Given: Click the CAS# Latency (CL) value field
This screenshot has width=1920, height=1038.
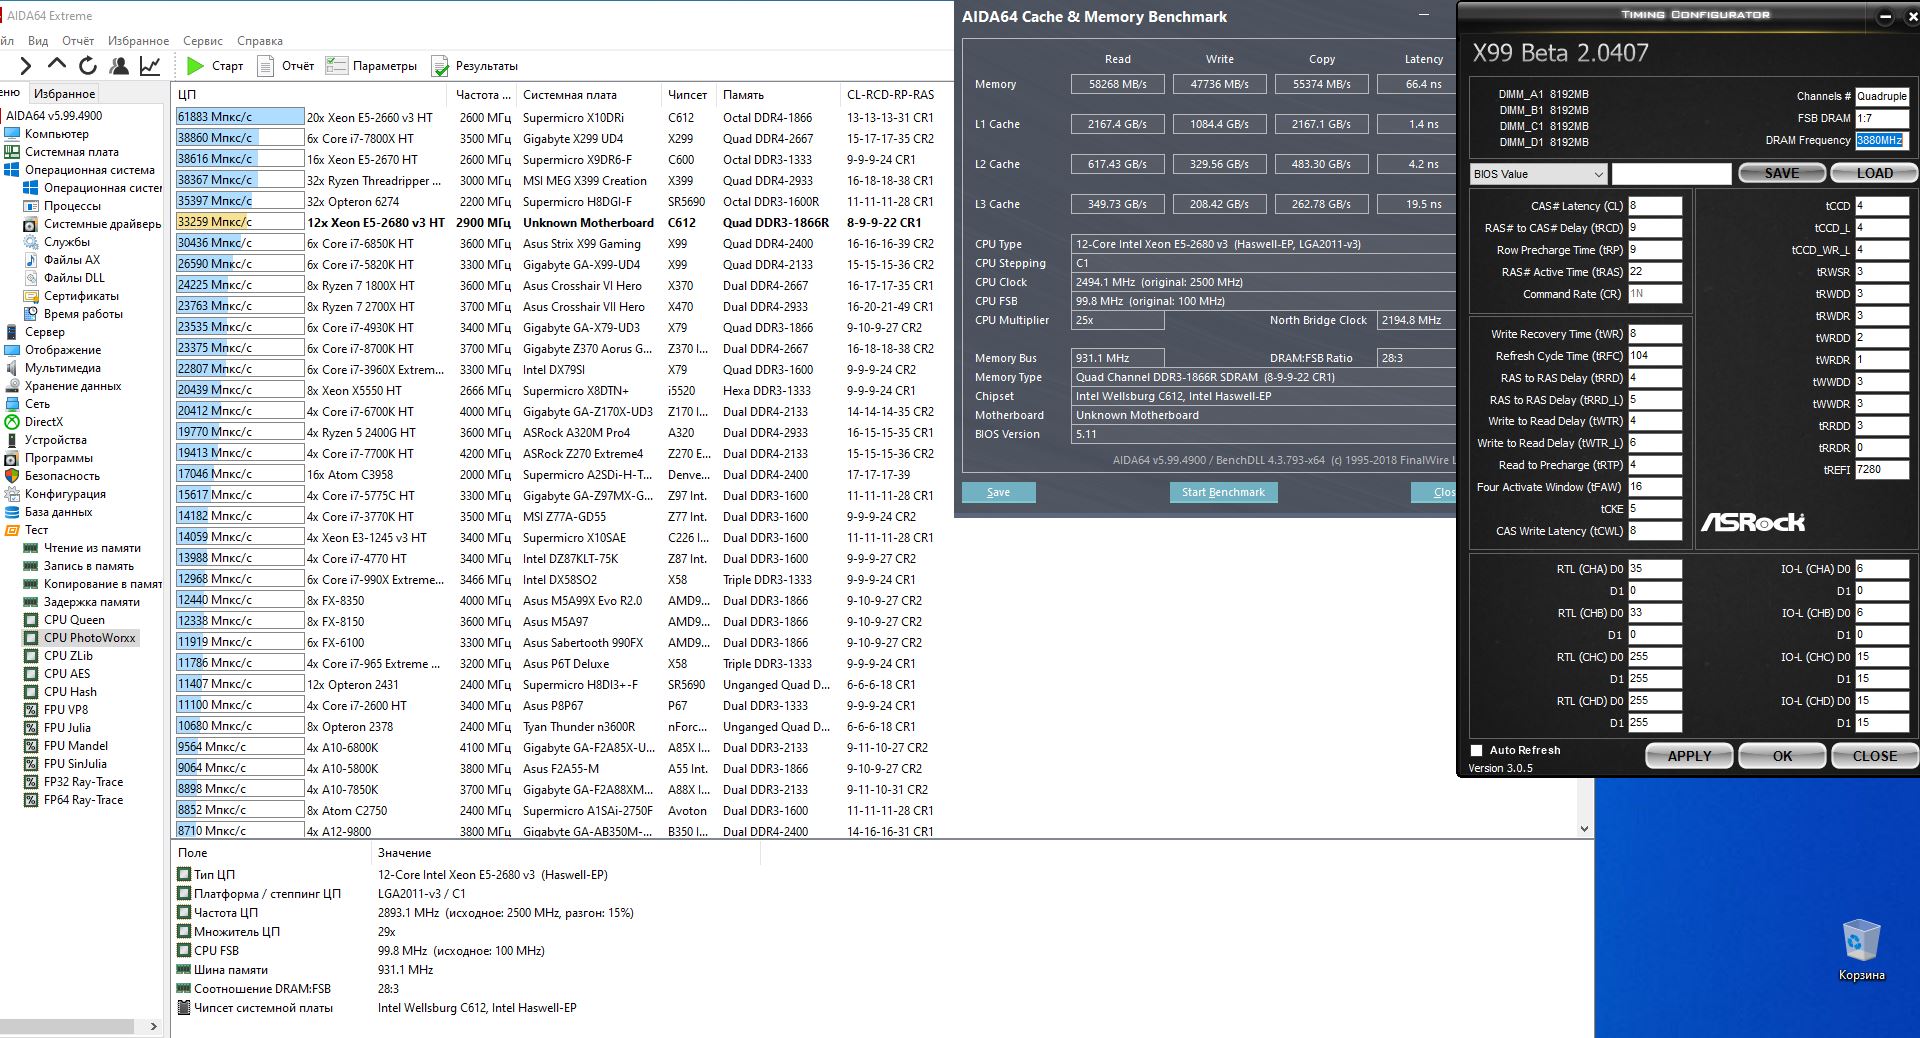Looking at the screenshot, I should tap(1655, 206).
